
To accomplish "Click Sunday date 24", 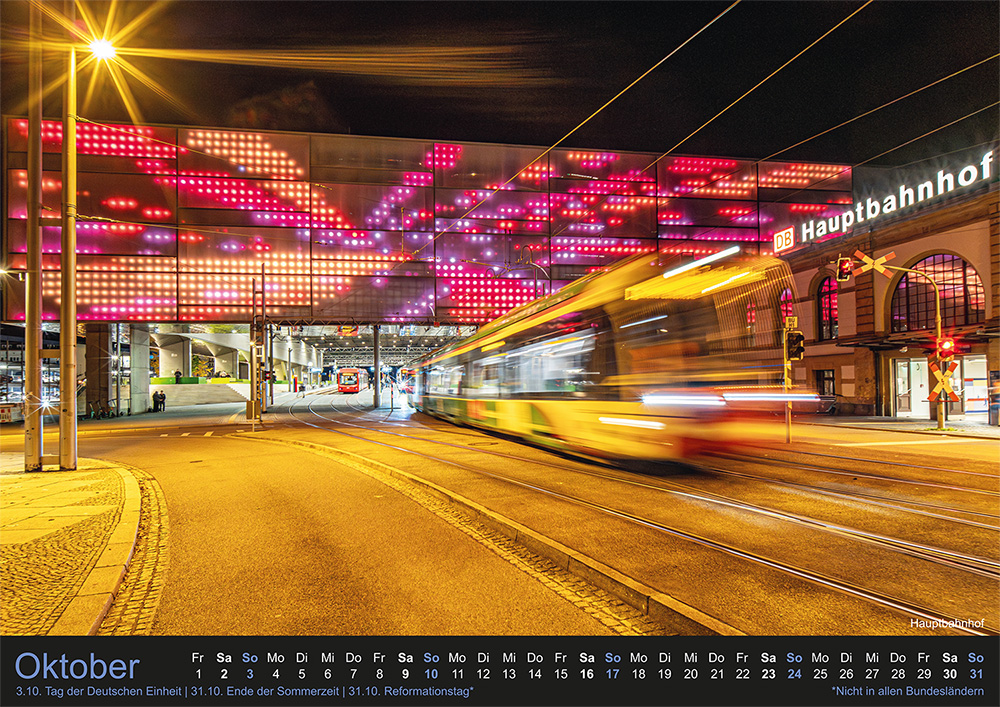I will 794,674.
